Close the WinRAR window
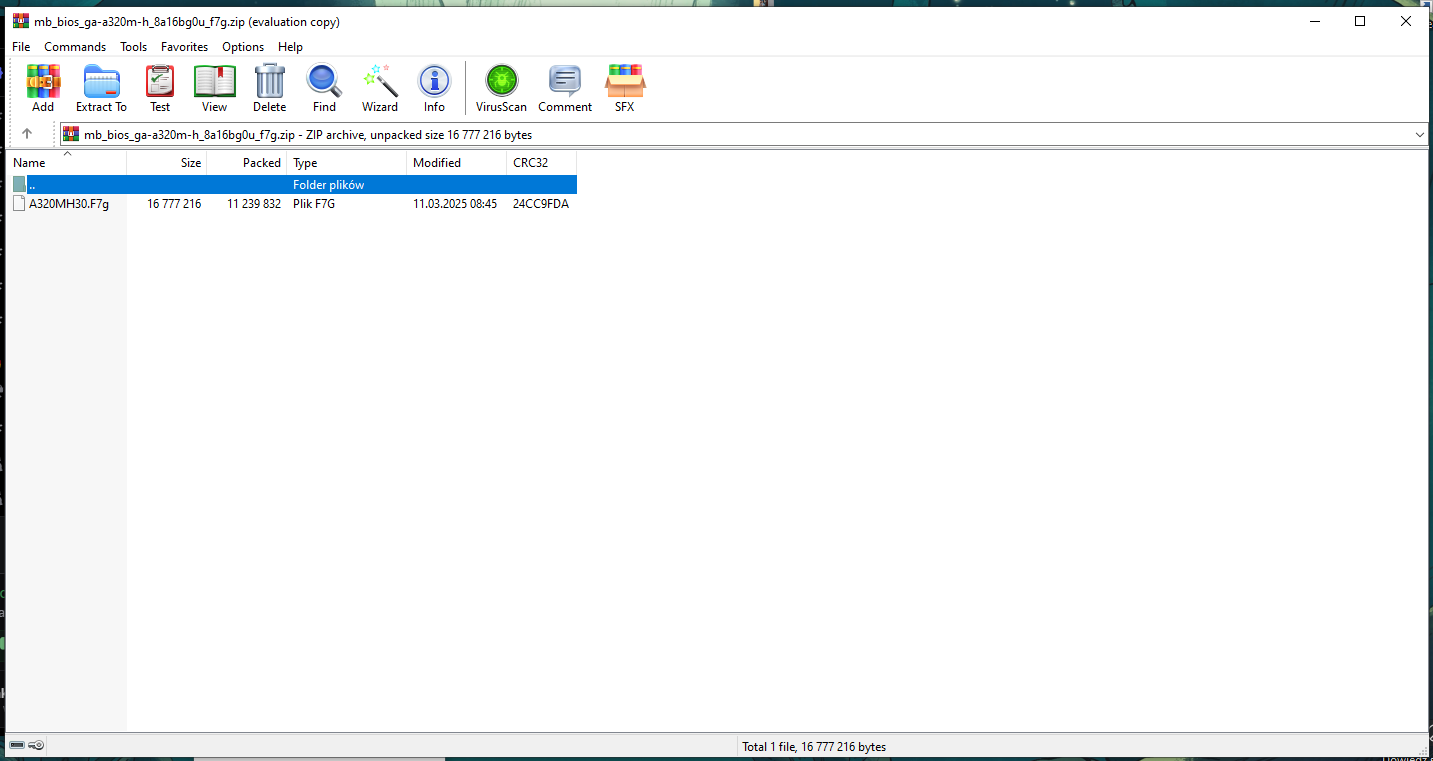 (1406, 21)
